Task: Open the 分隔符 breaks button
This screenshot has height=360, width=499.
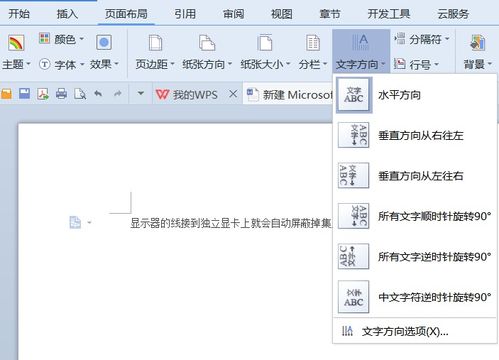Action: click(x=422, y=39)
